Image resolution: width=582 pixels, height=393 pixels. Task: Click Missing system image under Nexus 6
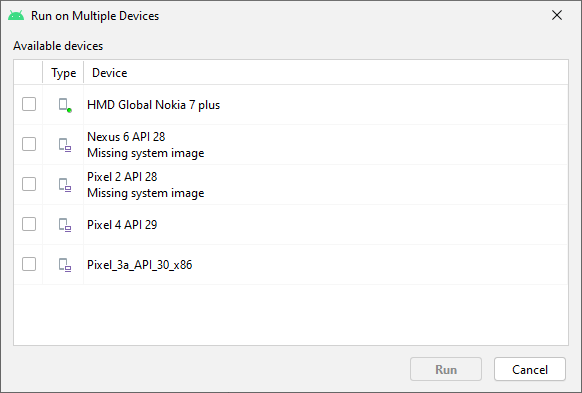pyautogui.click(x=146, y=153)
